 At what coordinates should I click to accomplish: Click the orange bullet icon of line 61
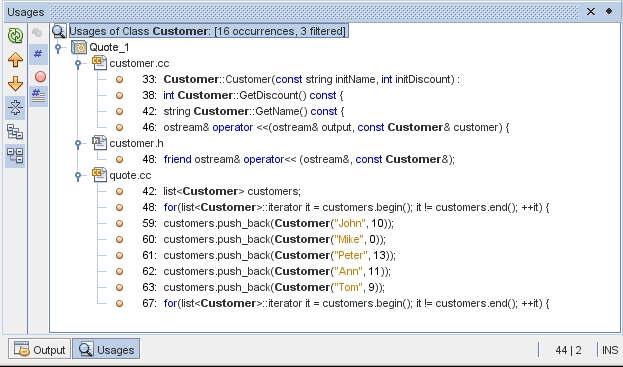[119, 255]
